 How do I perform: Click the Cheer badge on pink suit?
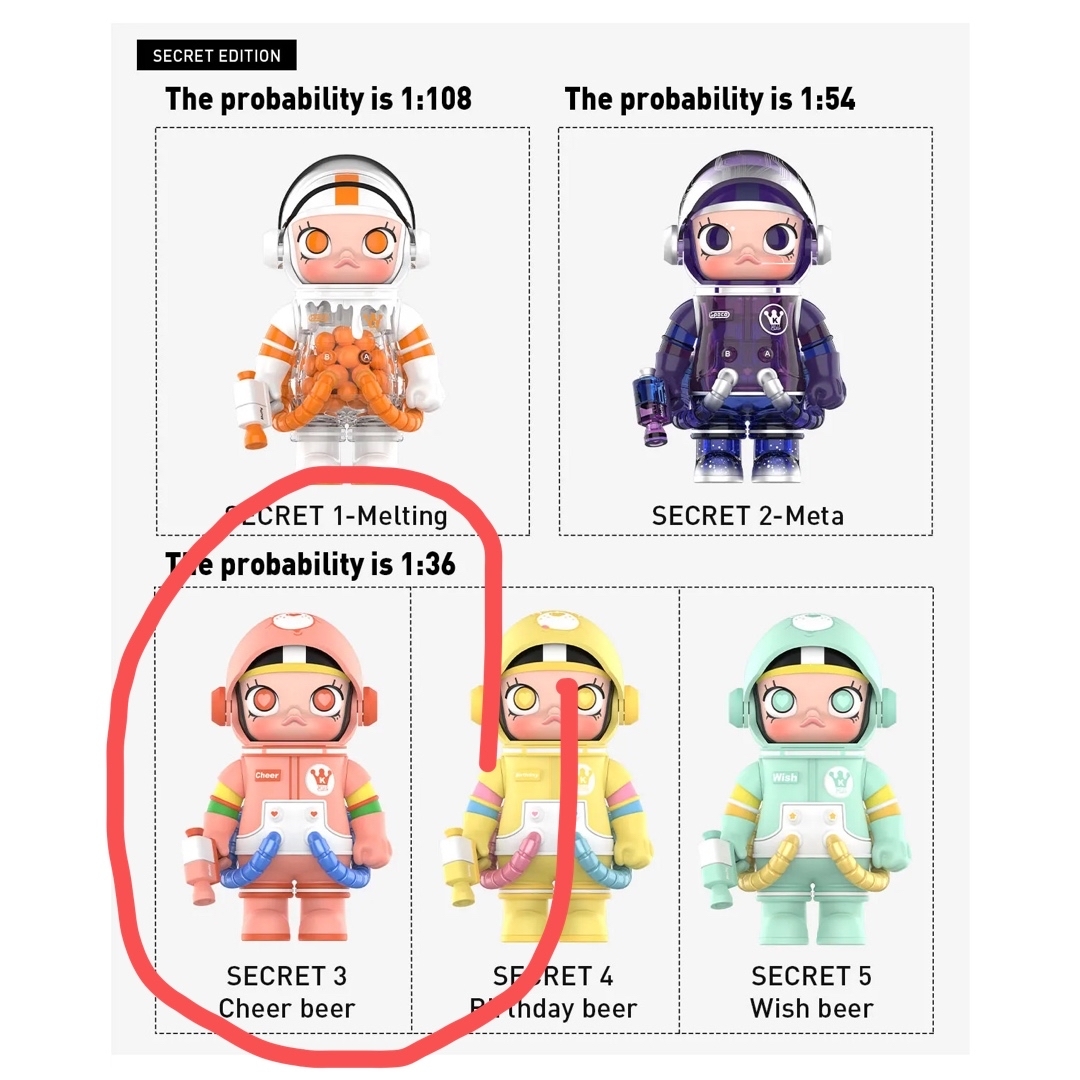point(267,775)
